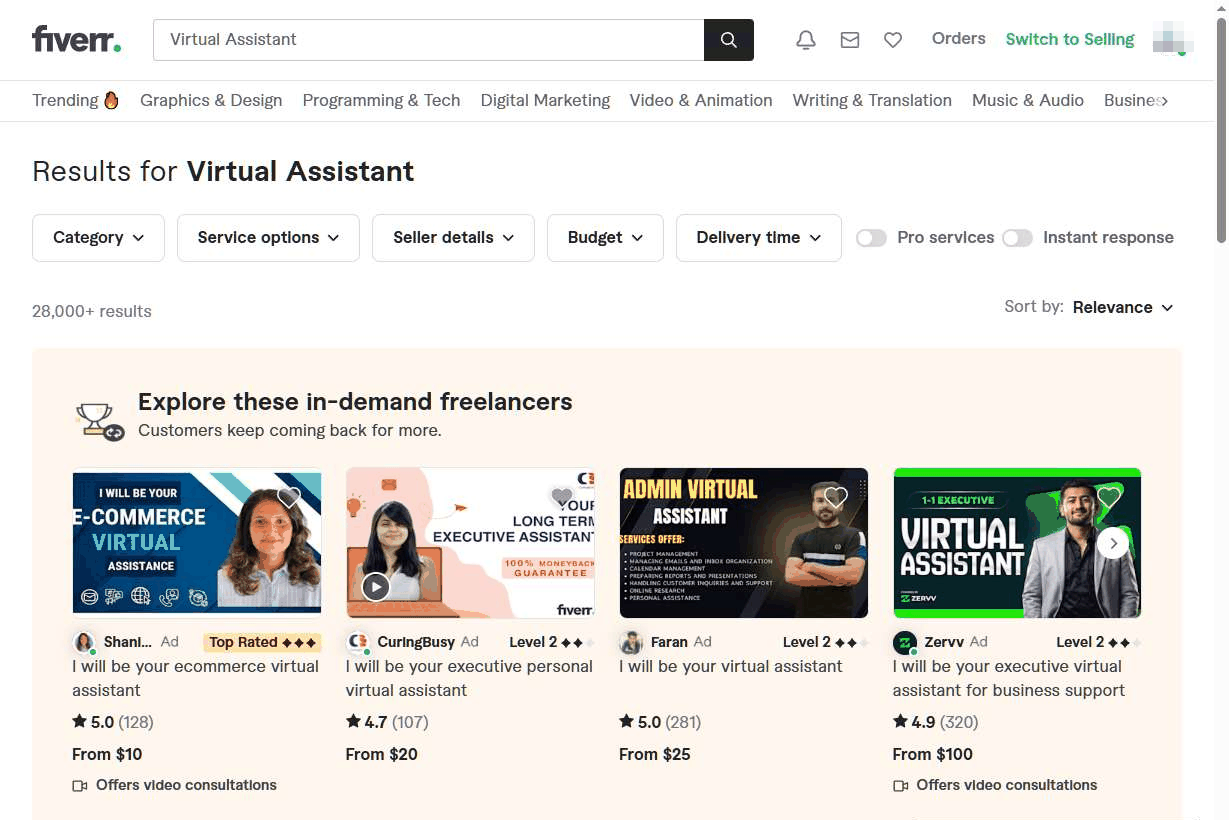Open notifications bell

click(806, 40)
